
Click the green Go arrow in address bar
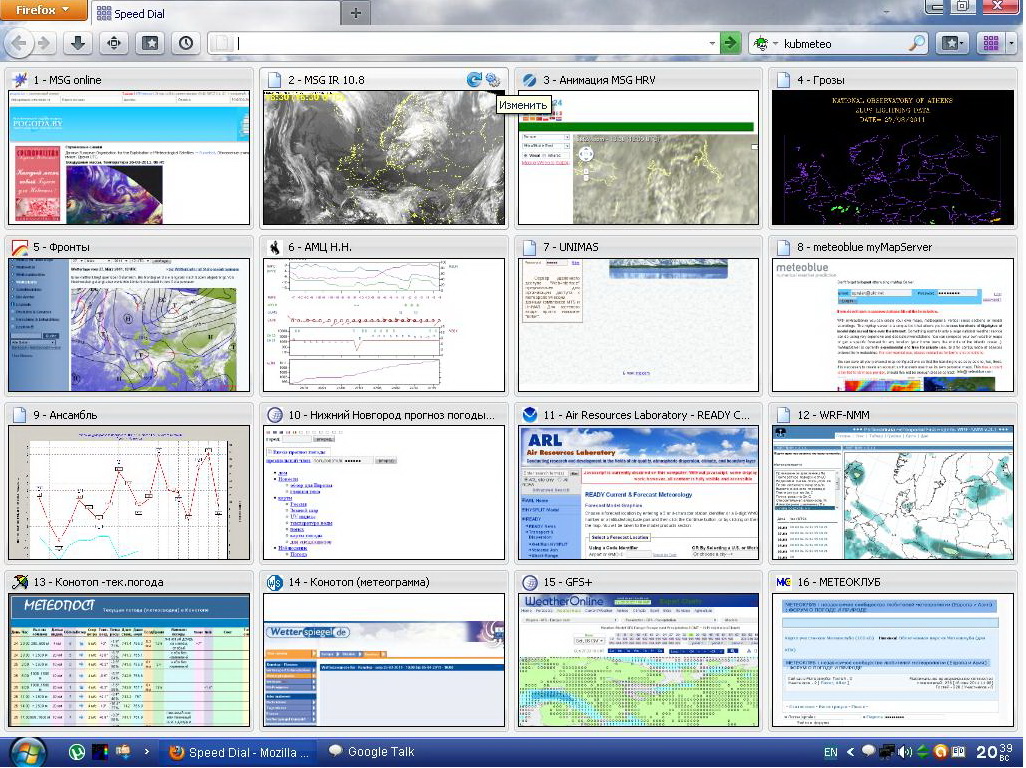(x=731, y=43)
